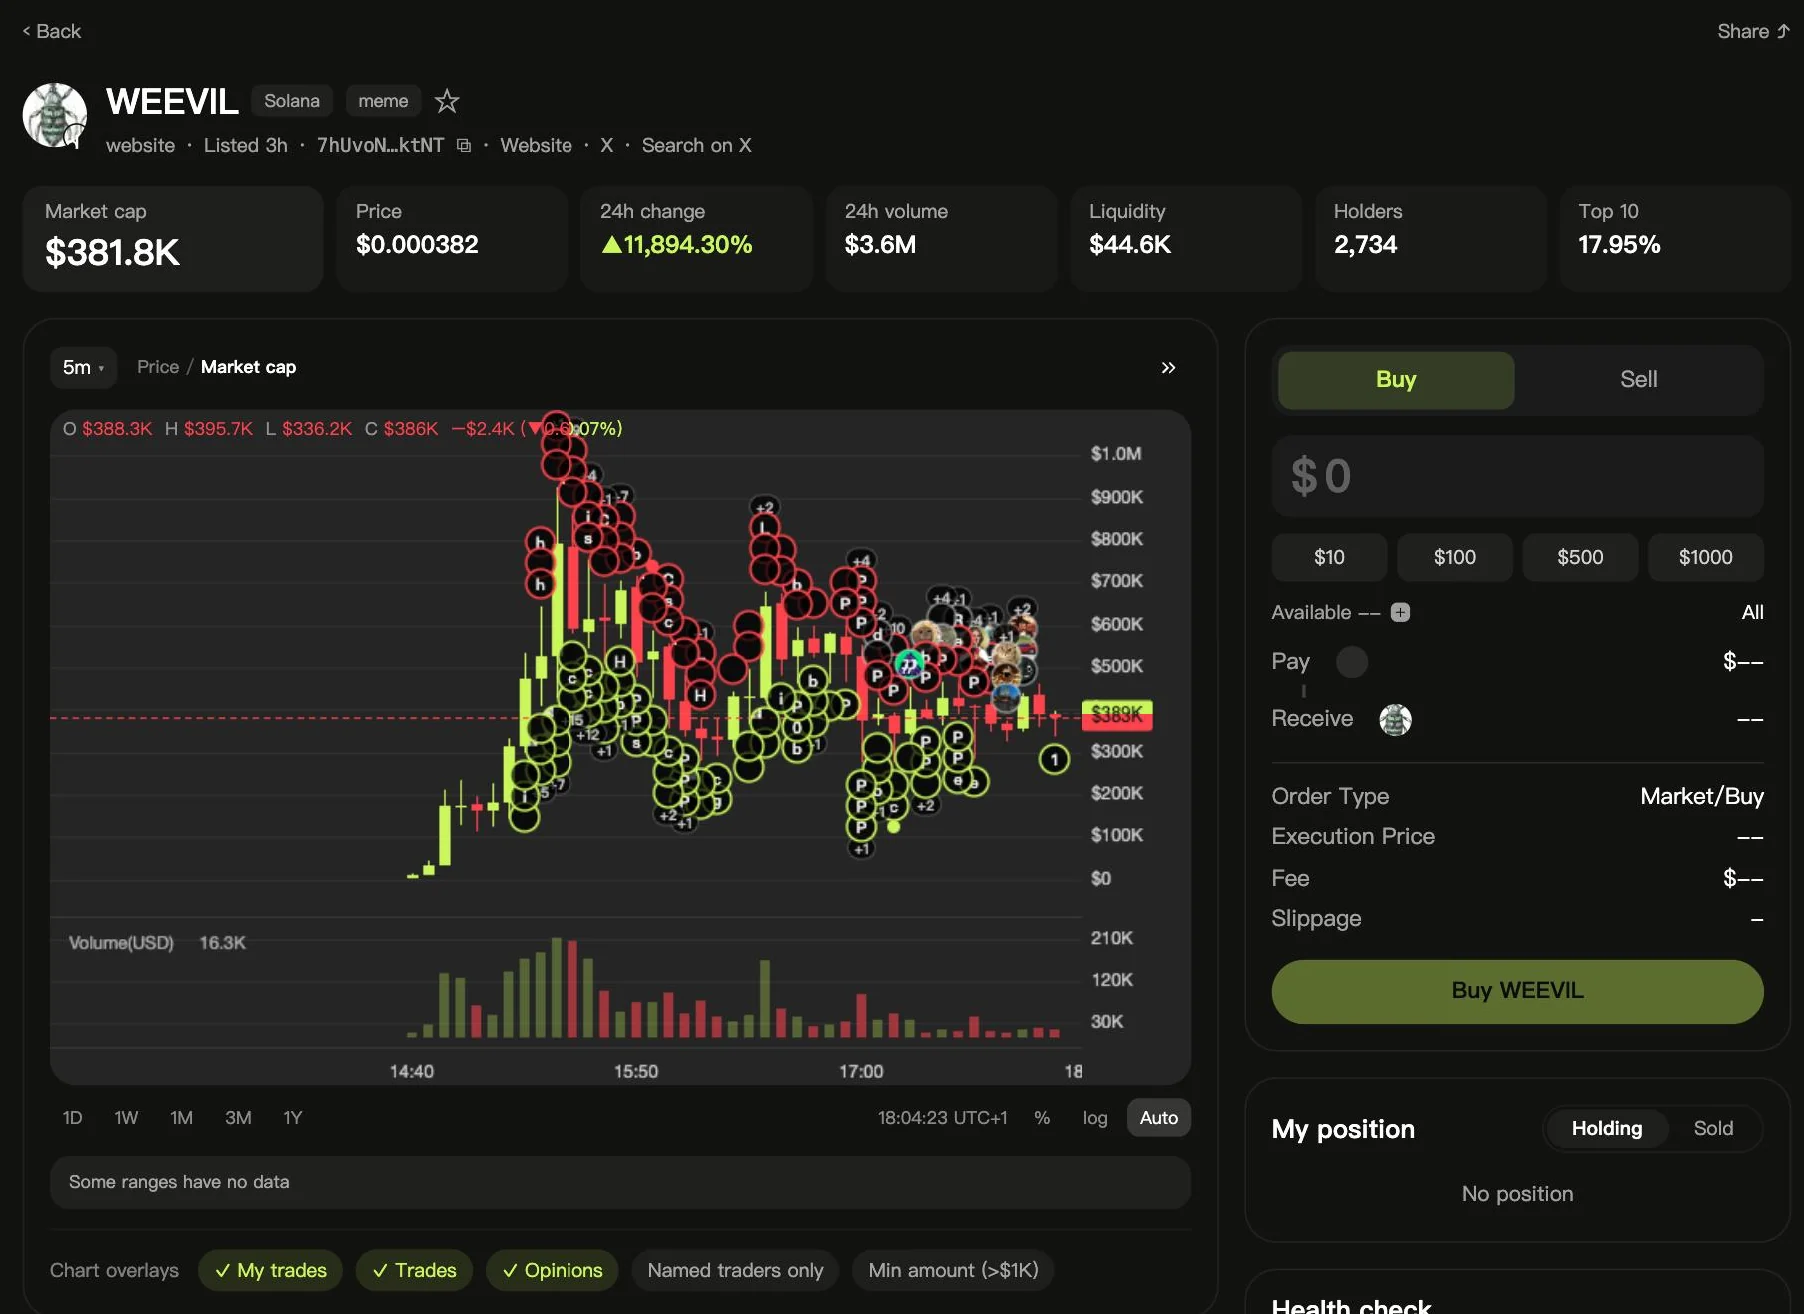Viewport: 1804px width, 1314px height.
Task: Toggle My trades chart overlay
Action: 270,1271
